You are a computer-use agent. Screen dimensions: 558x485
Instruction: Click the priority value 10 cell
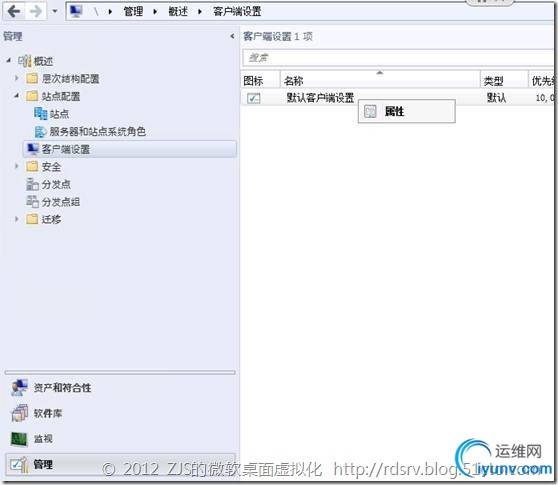544,97
